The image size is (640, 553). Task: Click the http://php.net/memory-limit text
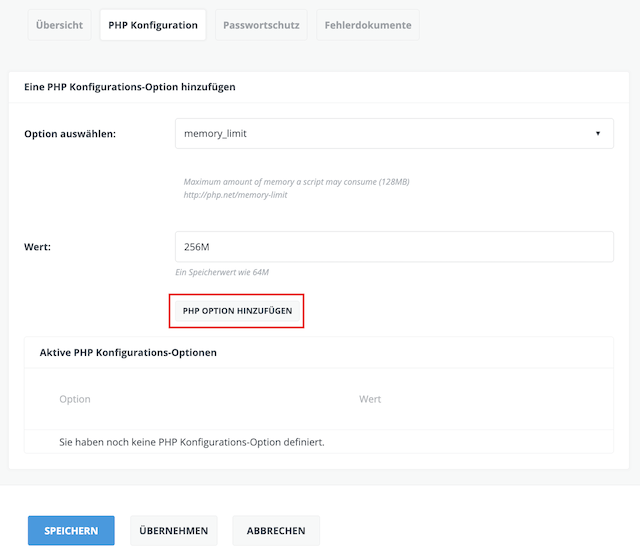tap(236, 195)
